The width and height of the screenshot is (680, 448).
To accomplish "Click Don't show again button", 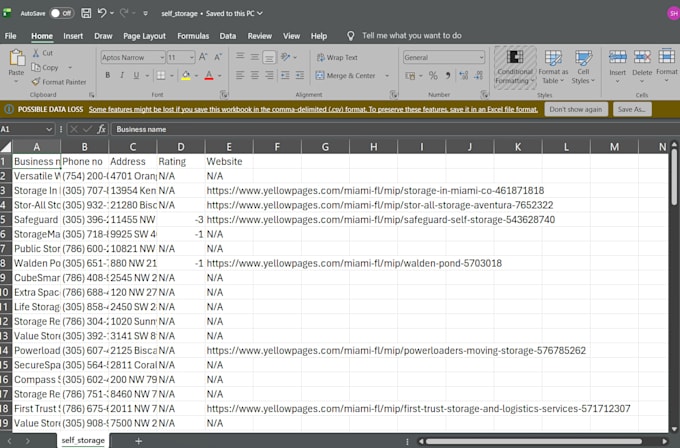I will (575, 109).
